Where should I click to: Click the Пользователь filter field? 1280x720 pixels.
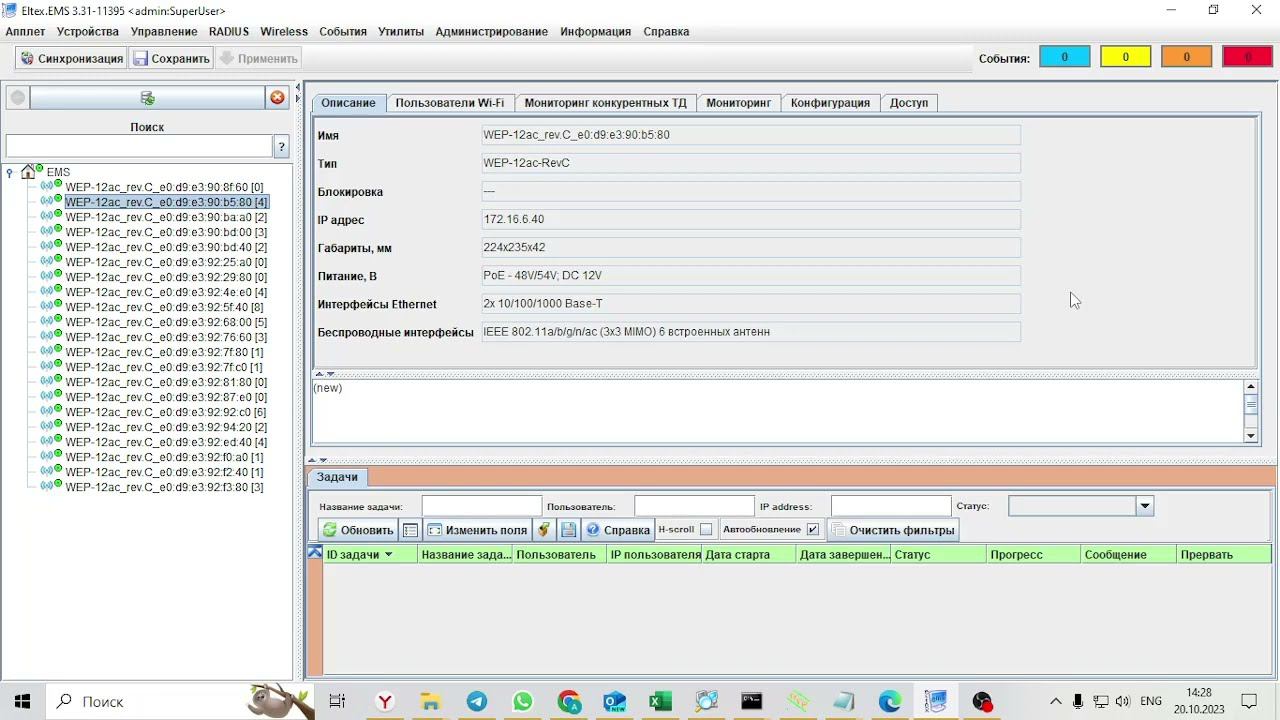(x=694, y=506)
